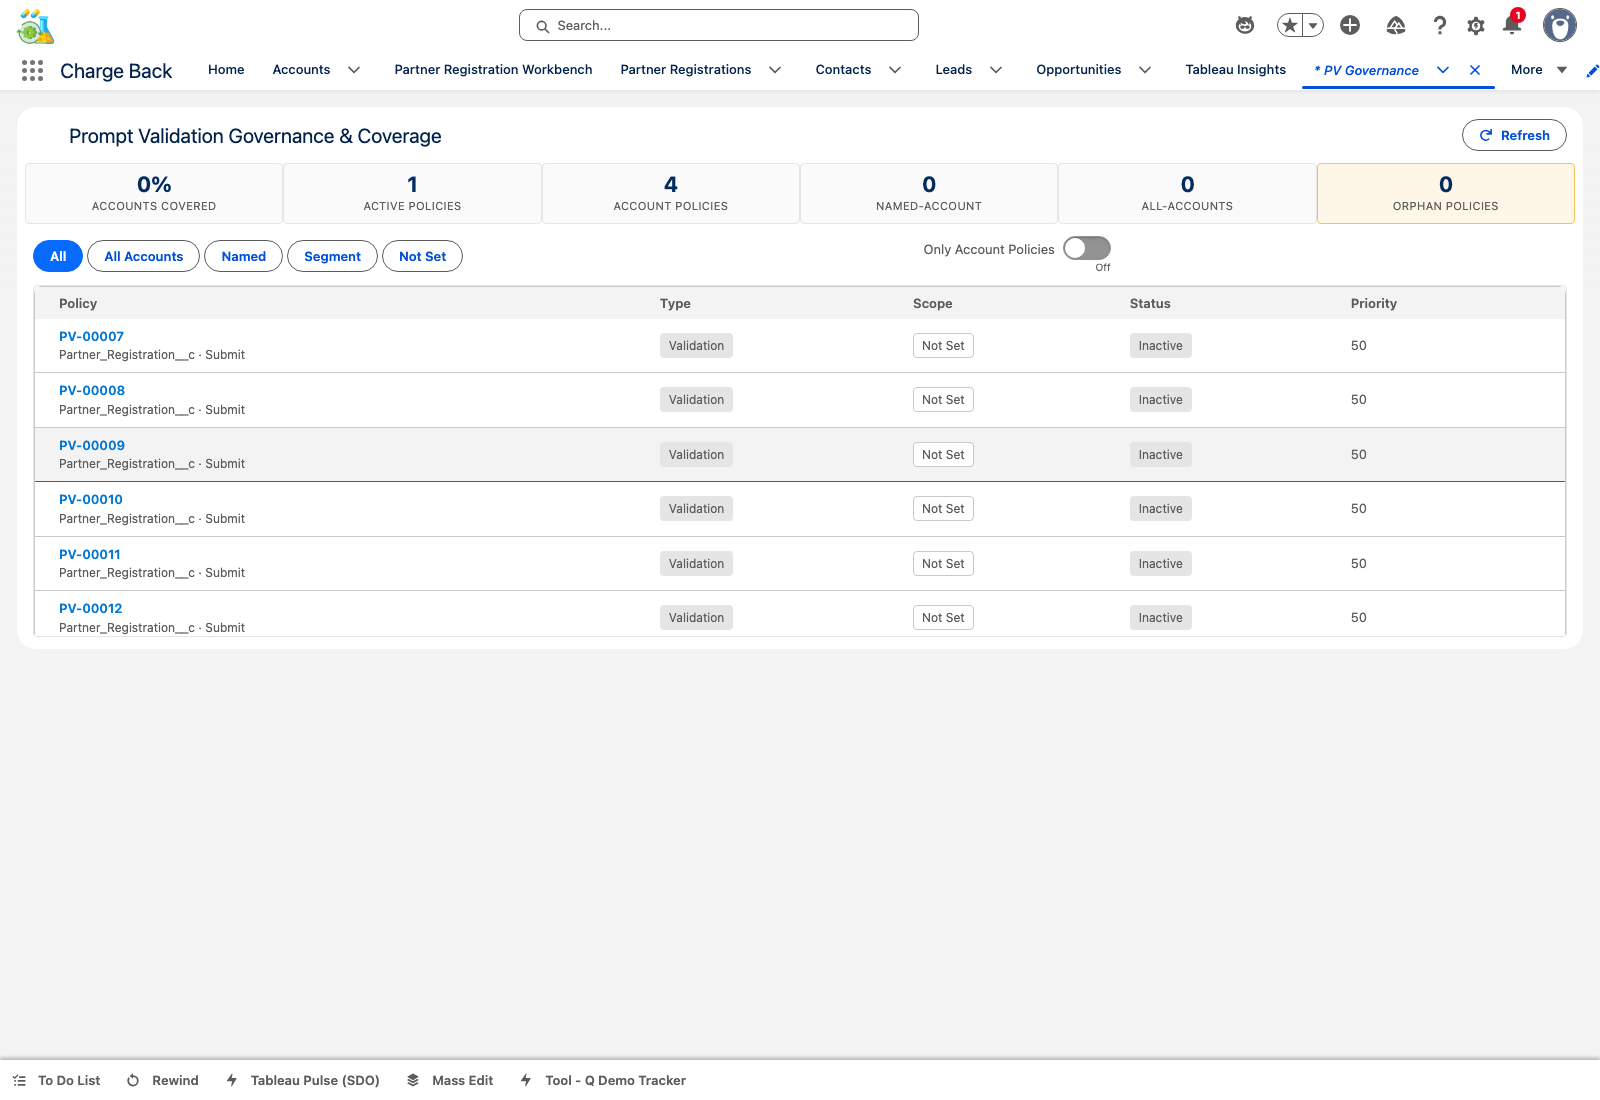Image resolution: width=1600 pixels, height=1100 pixels.
Task: Open the Mass Edit utility
Action: click(450, 1080)
